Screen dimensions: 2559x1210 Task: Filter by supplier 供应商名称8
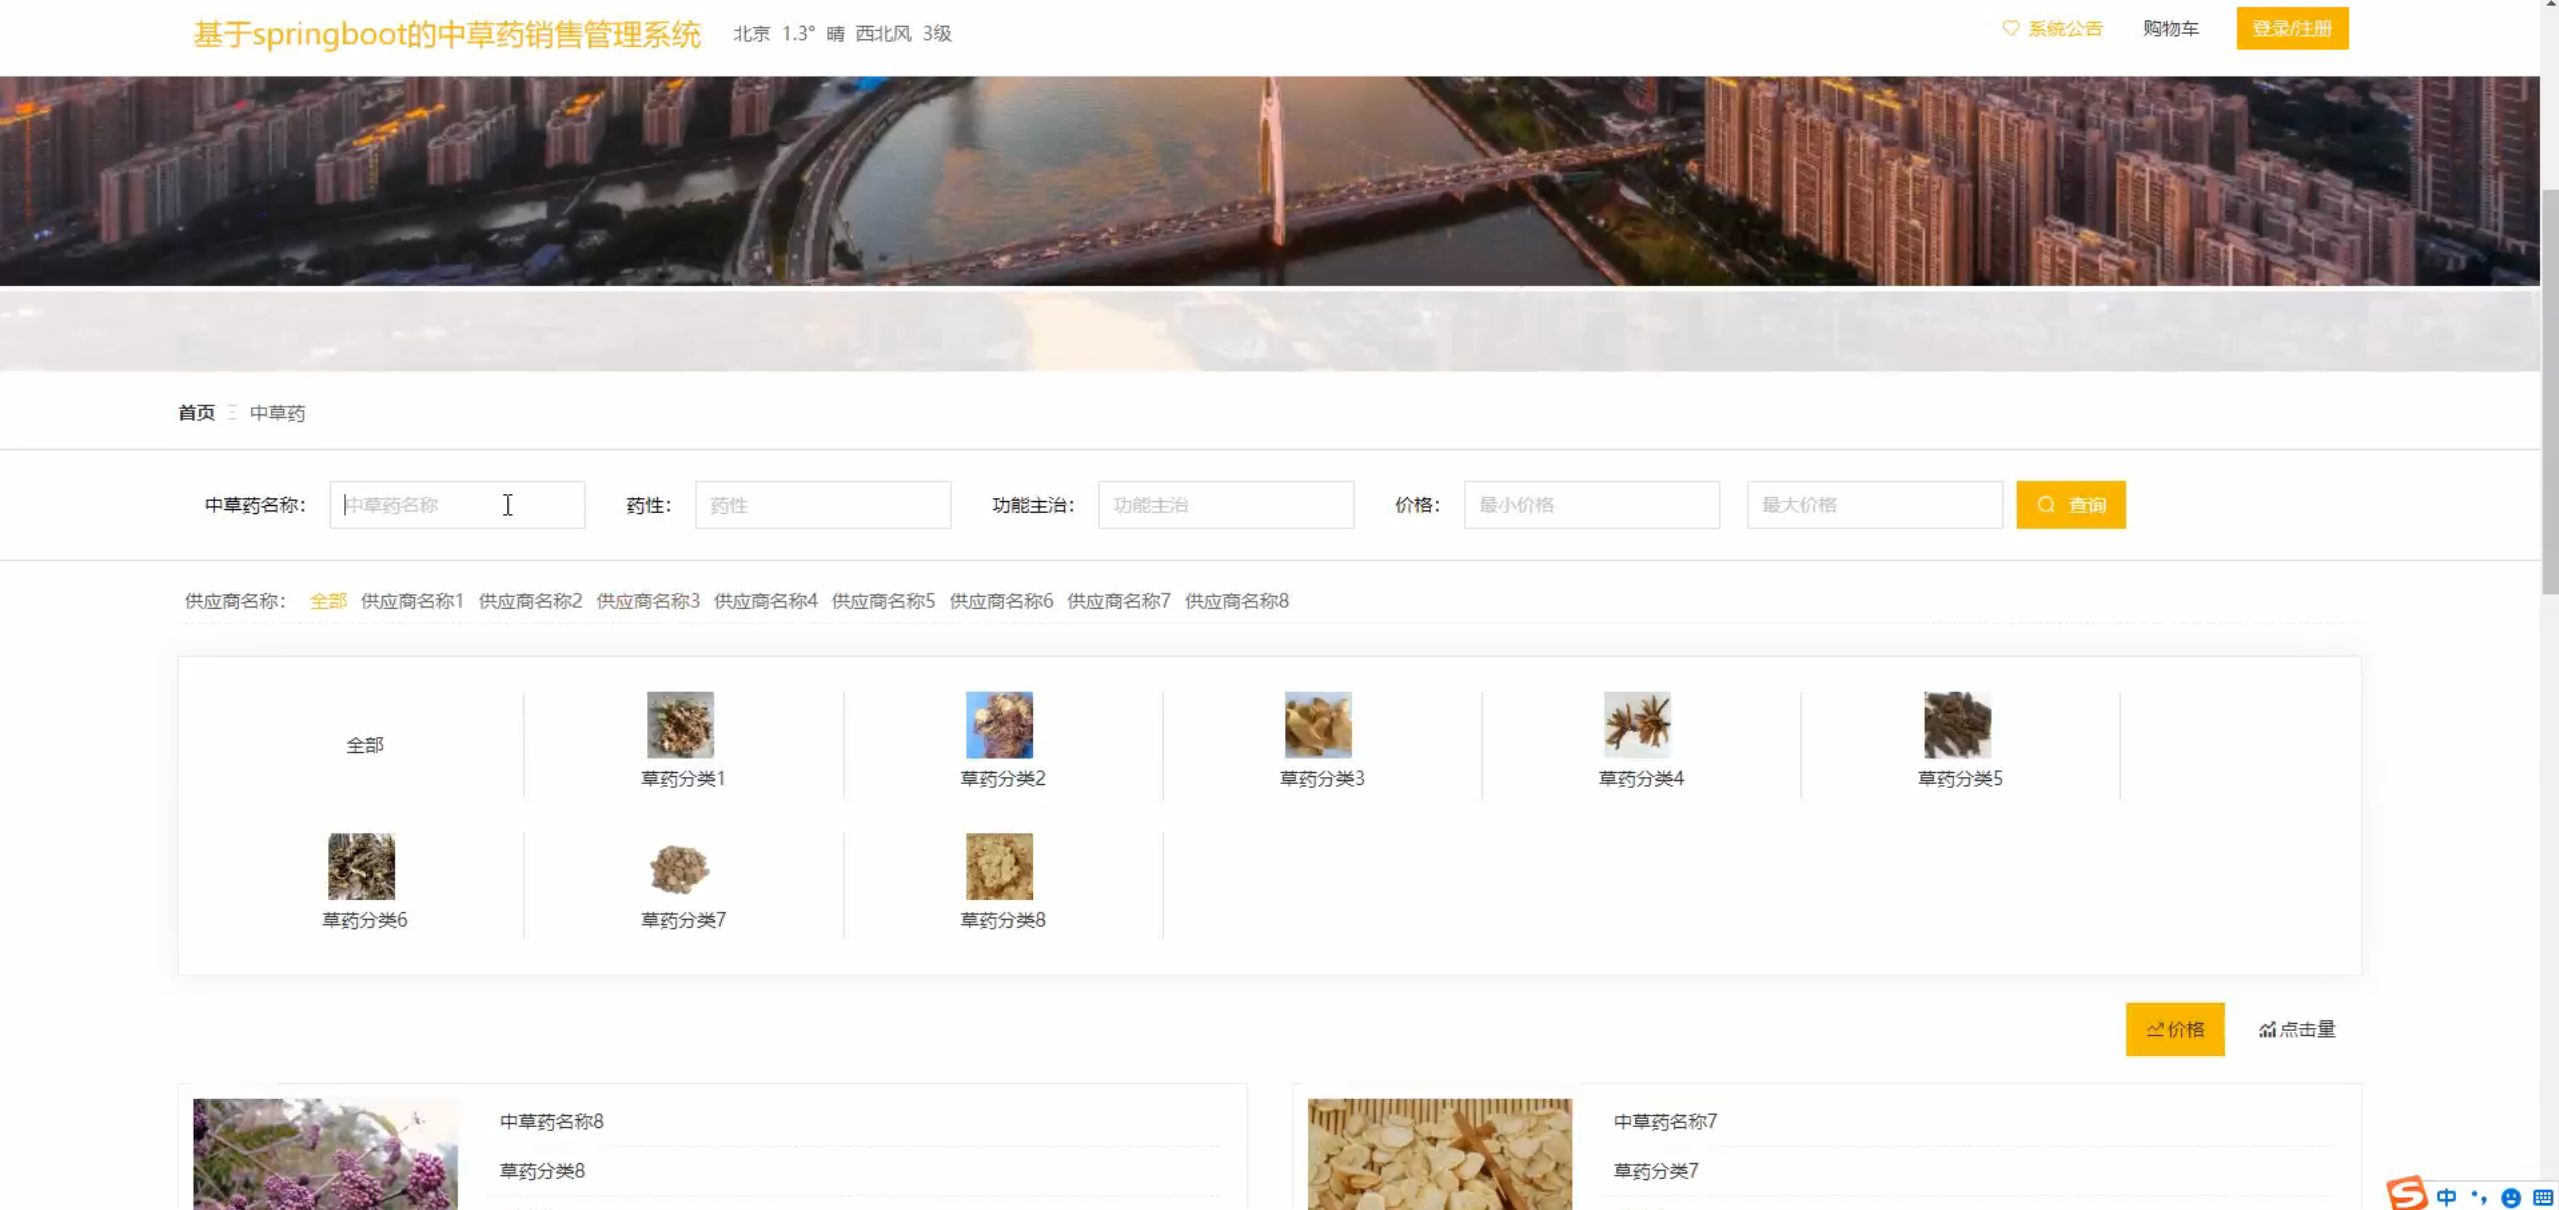coord(1236,601)
